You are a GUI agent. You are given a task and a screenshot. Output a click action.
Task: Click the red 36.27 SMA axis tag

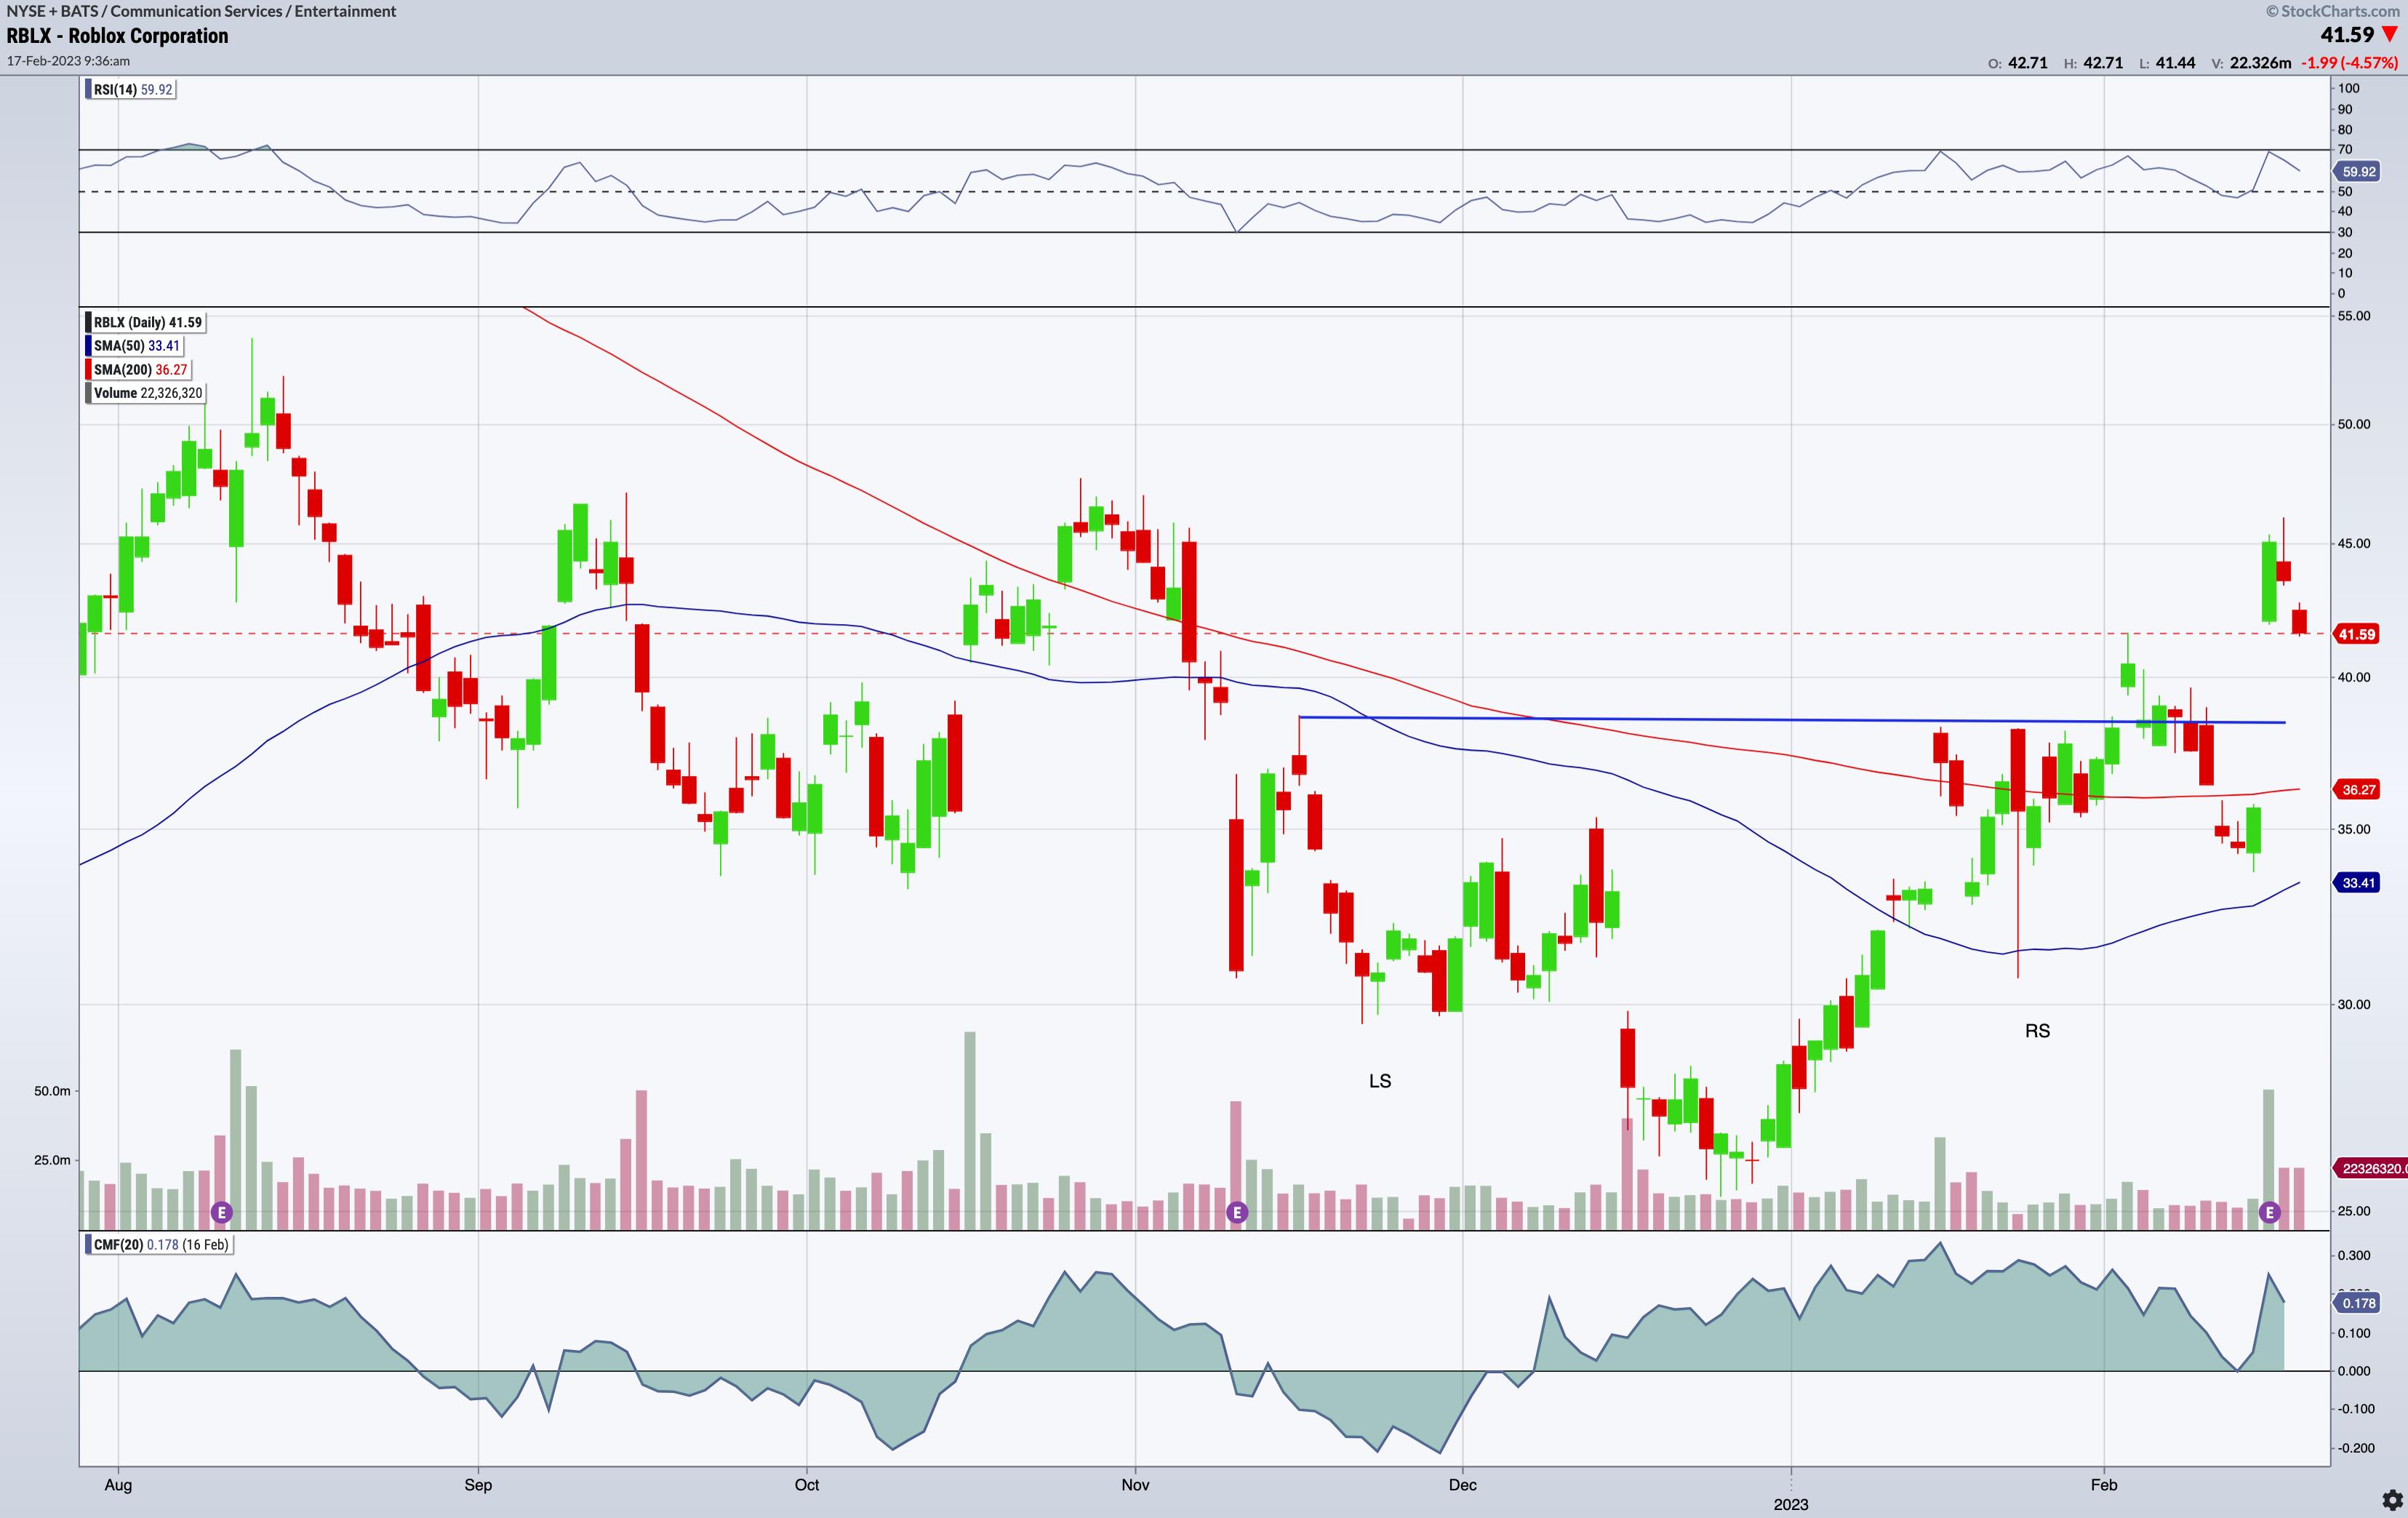(x=2358, y=790)
